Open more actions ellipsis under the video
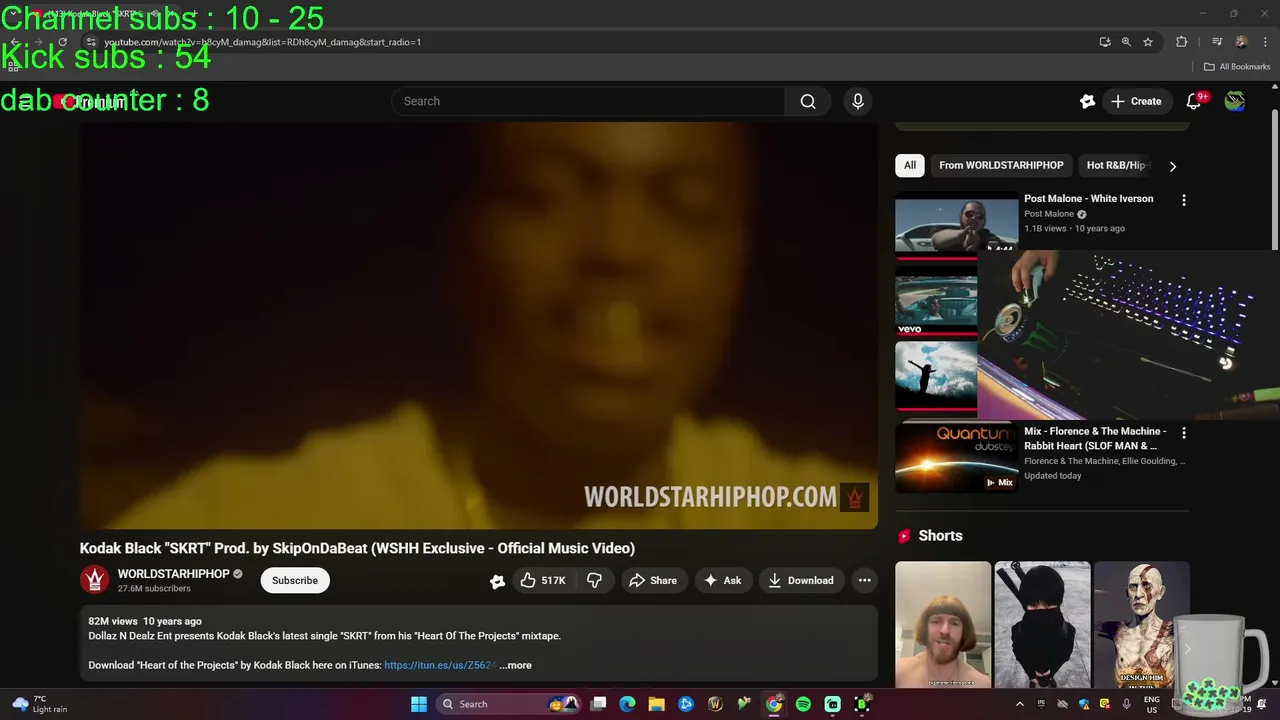 (864, 580)
